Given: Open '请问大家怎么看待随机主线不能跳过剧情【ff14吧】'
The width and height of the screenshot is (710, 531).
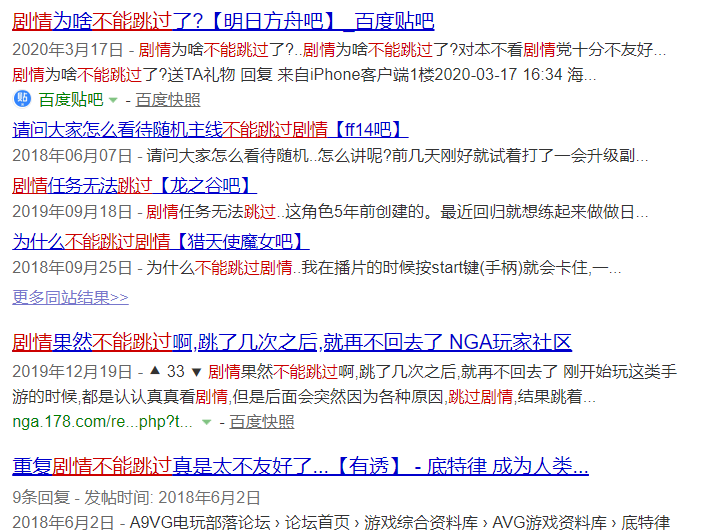Looking at the screenshot, I should [210, 129].
